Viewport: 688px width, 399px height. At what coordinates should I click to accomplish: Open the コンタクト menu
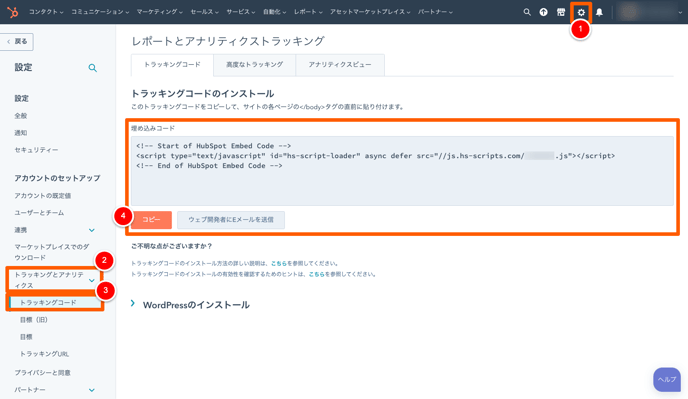46,12
